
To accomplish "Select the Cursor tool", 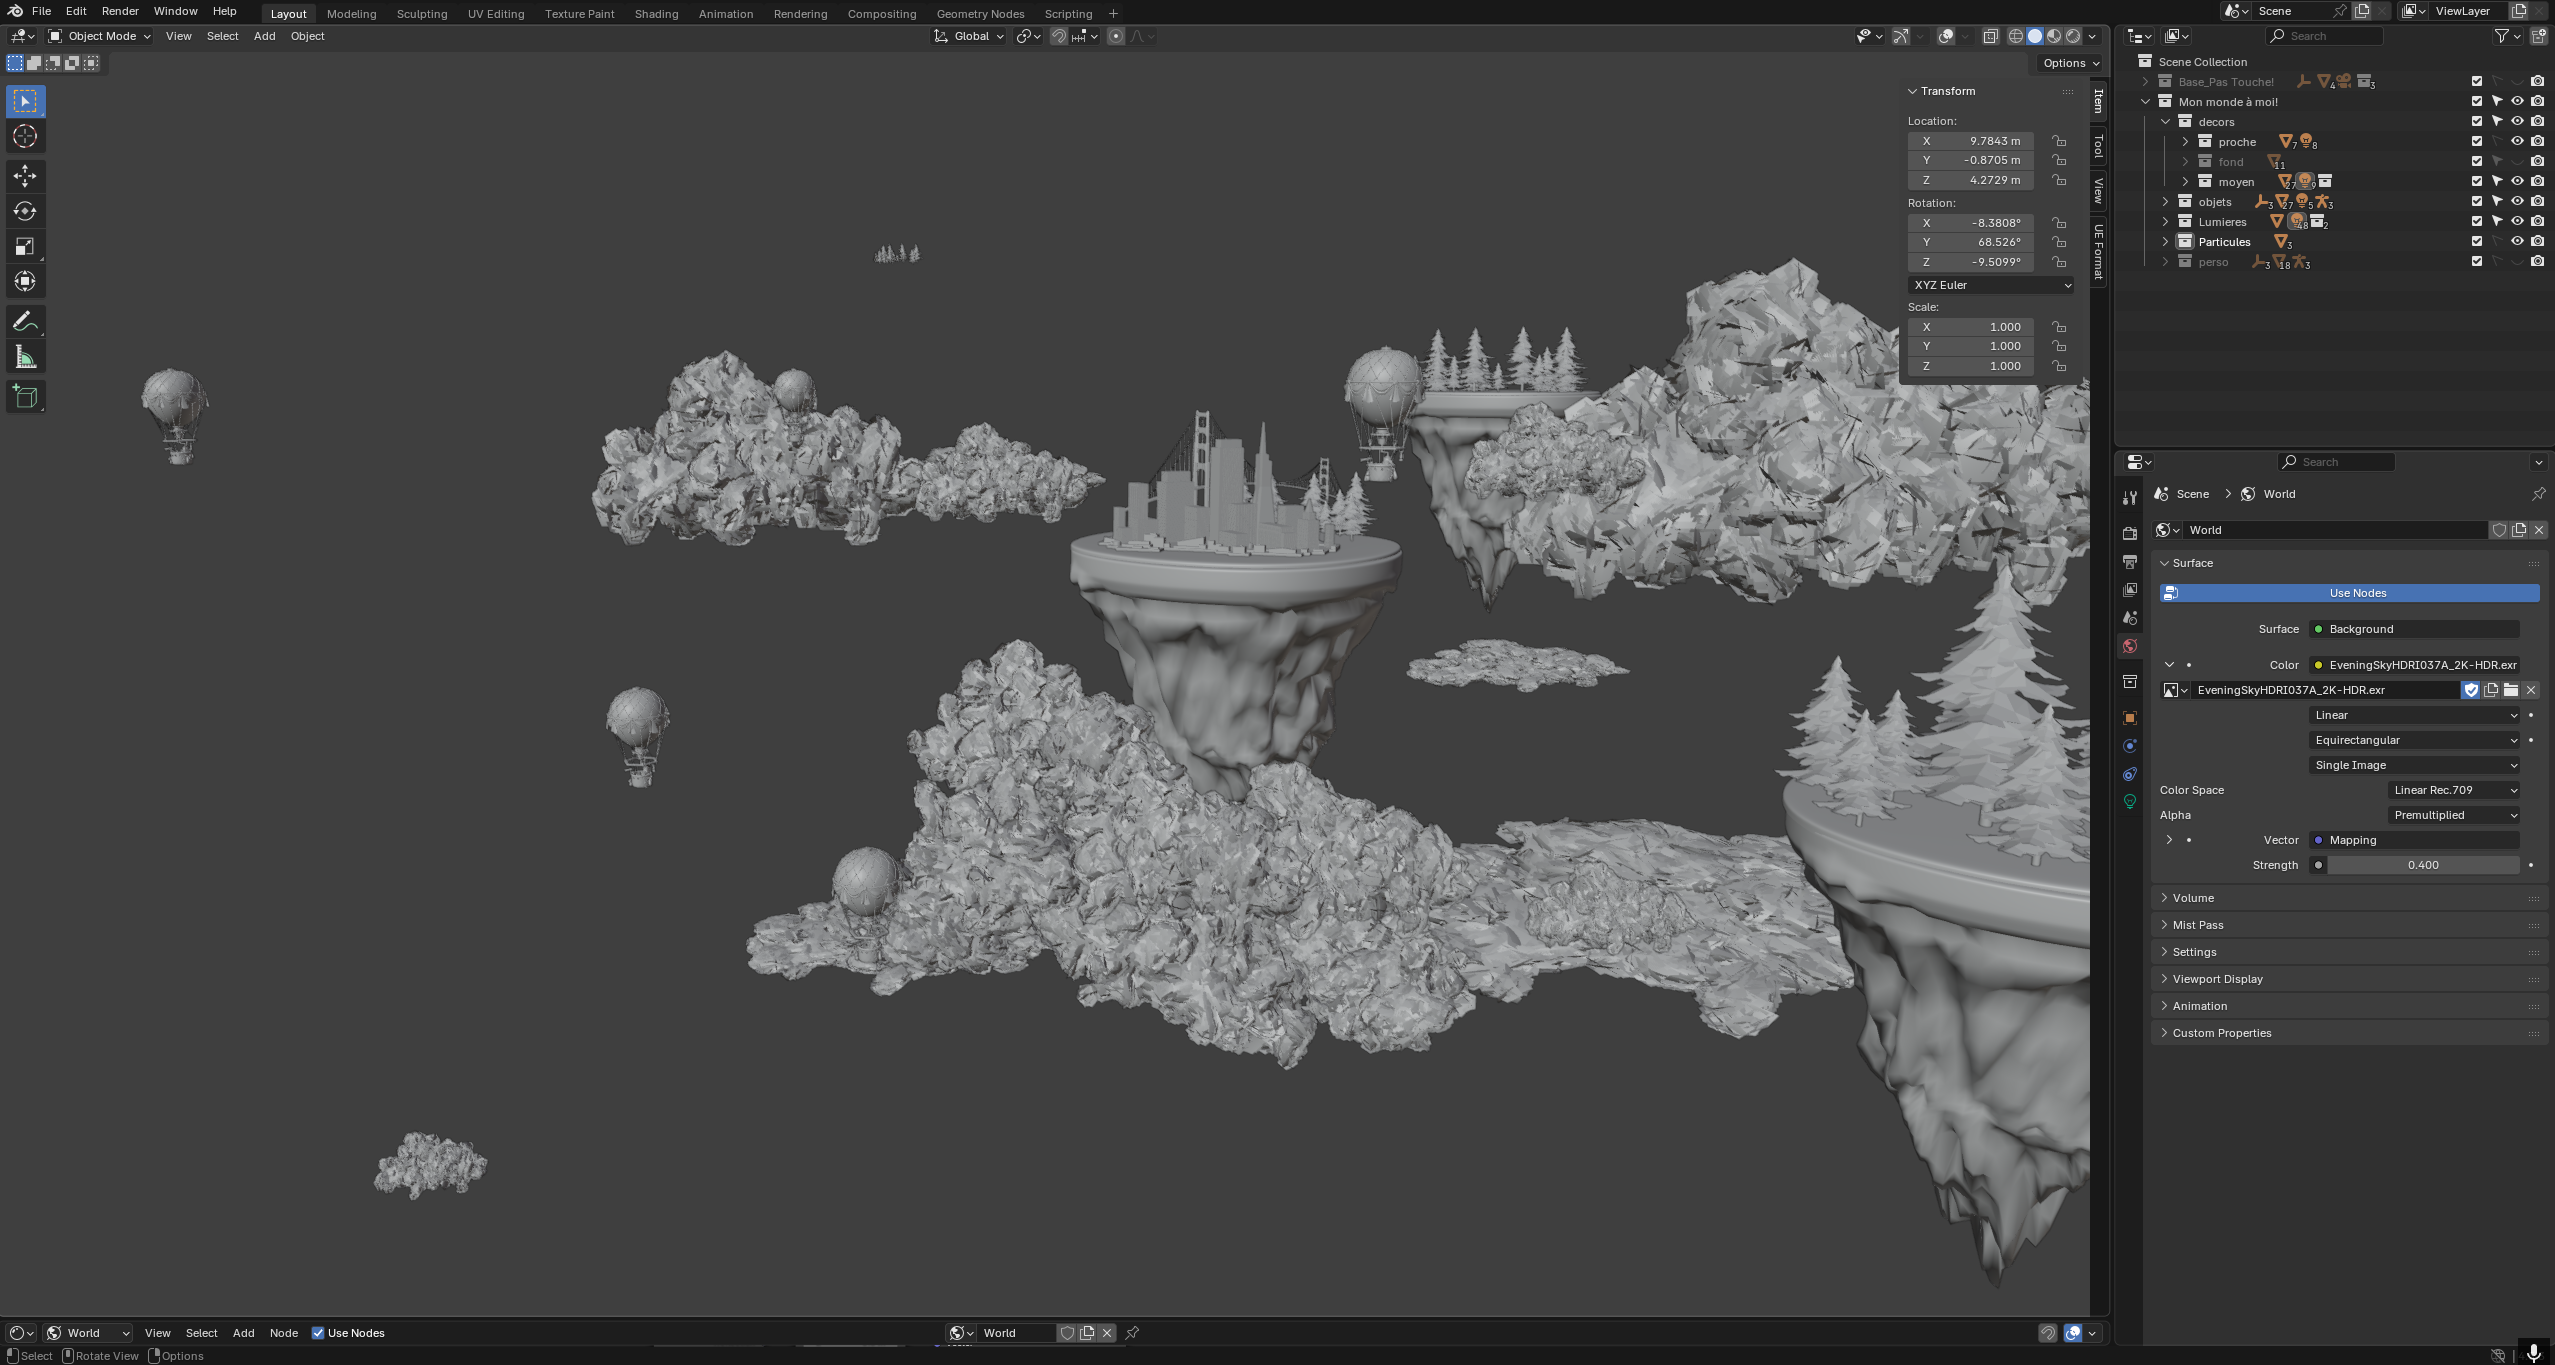I will coord(25,137).
